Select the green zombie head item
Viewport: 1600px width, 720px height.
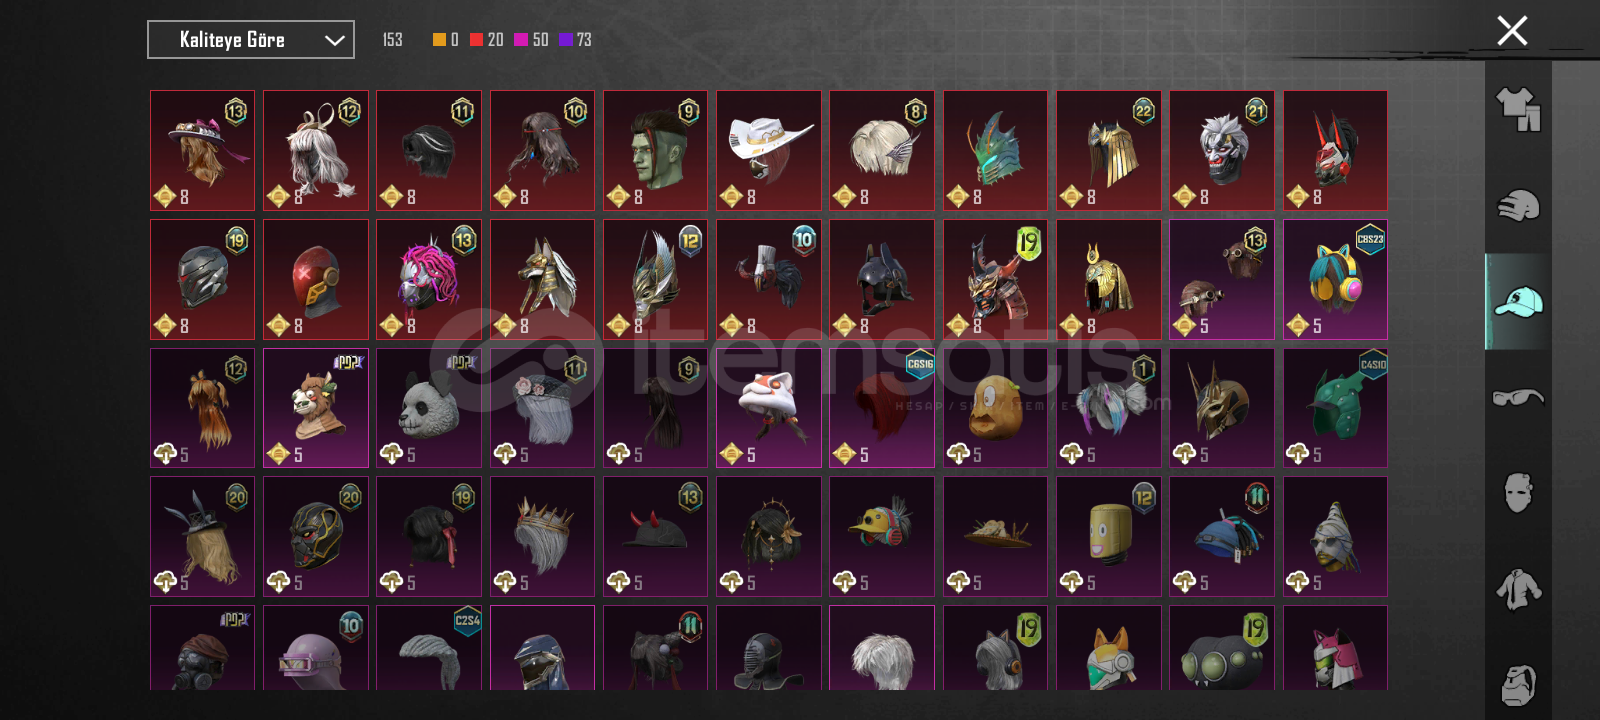click(655, 151)
